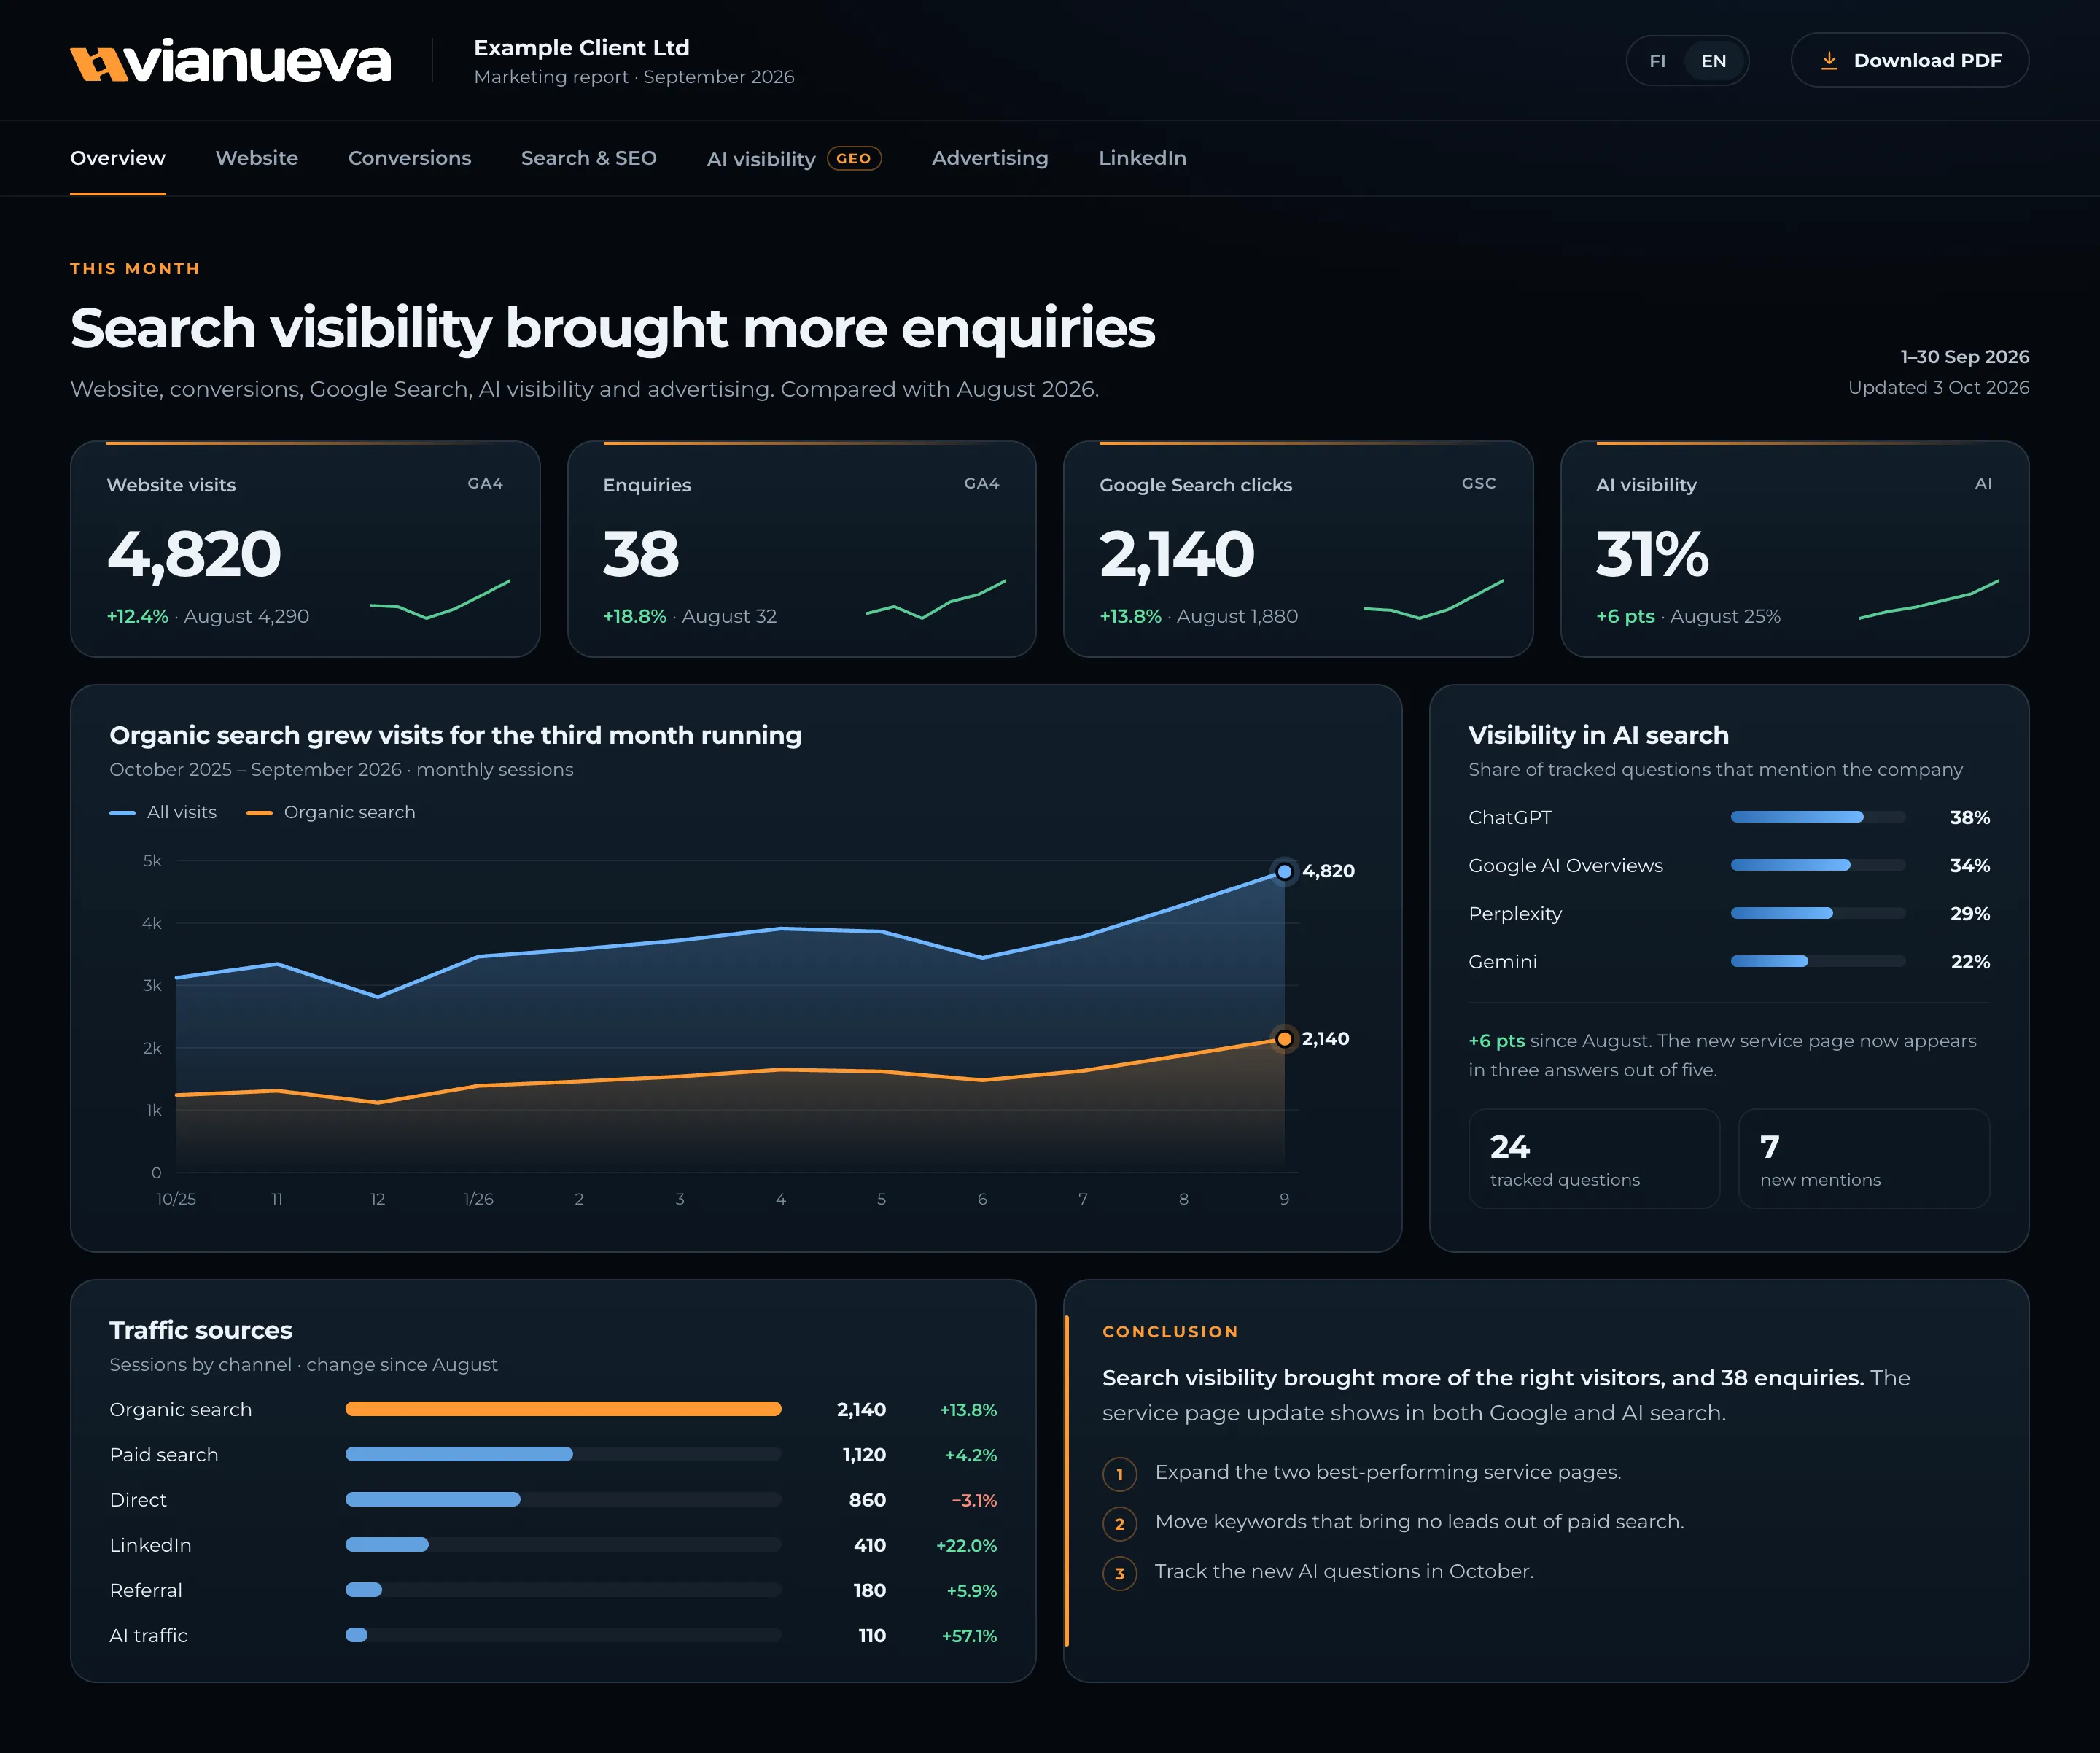The width and height of the screenshot is (2100, 1753).
Task: Click the 10/25 x-axis label
Action: pos(176,1199)
